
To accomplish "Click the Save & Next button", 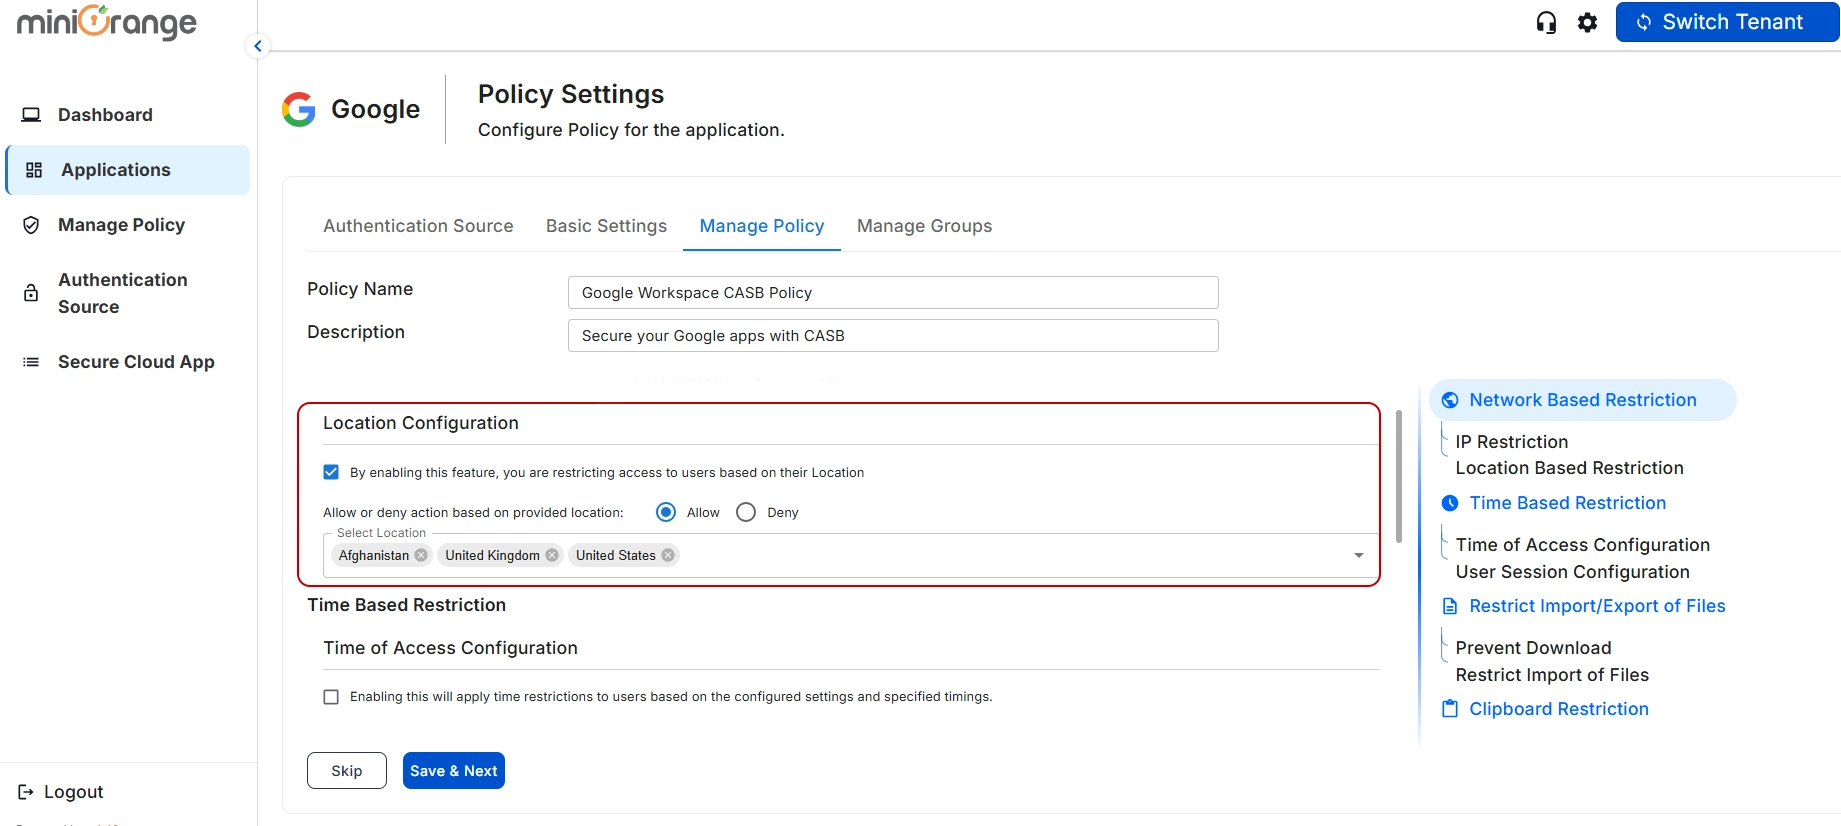I will click(454, 771).
